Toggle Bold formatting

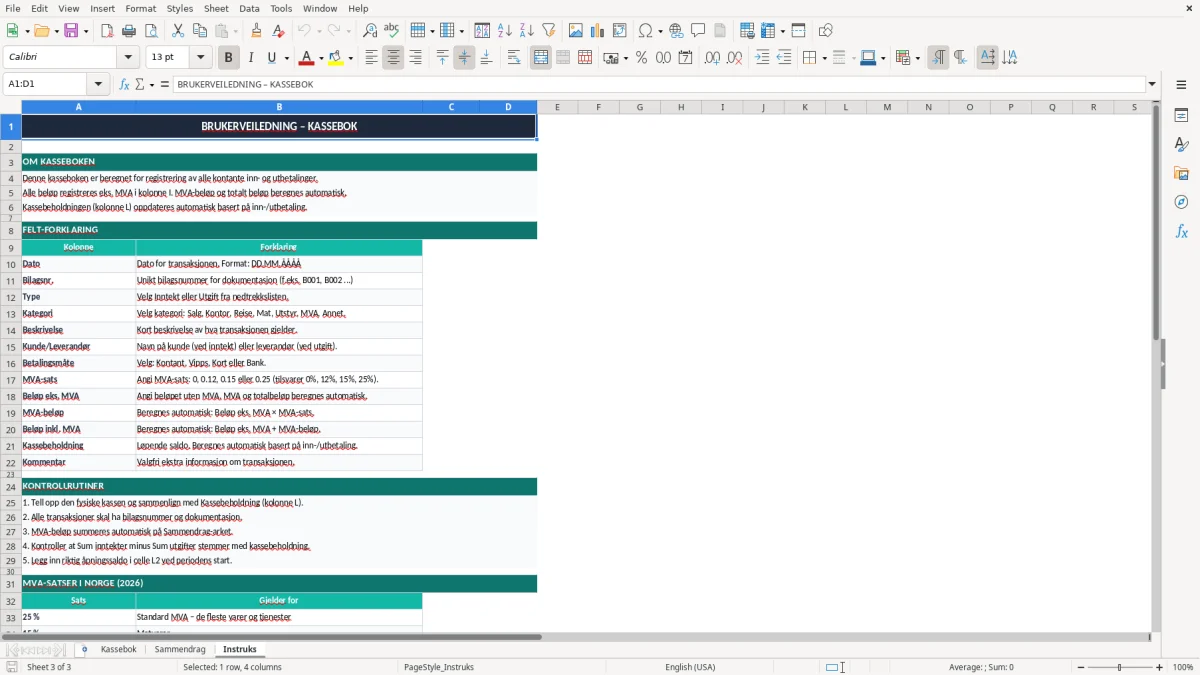click(228, 58)
